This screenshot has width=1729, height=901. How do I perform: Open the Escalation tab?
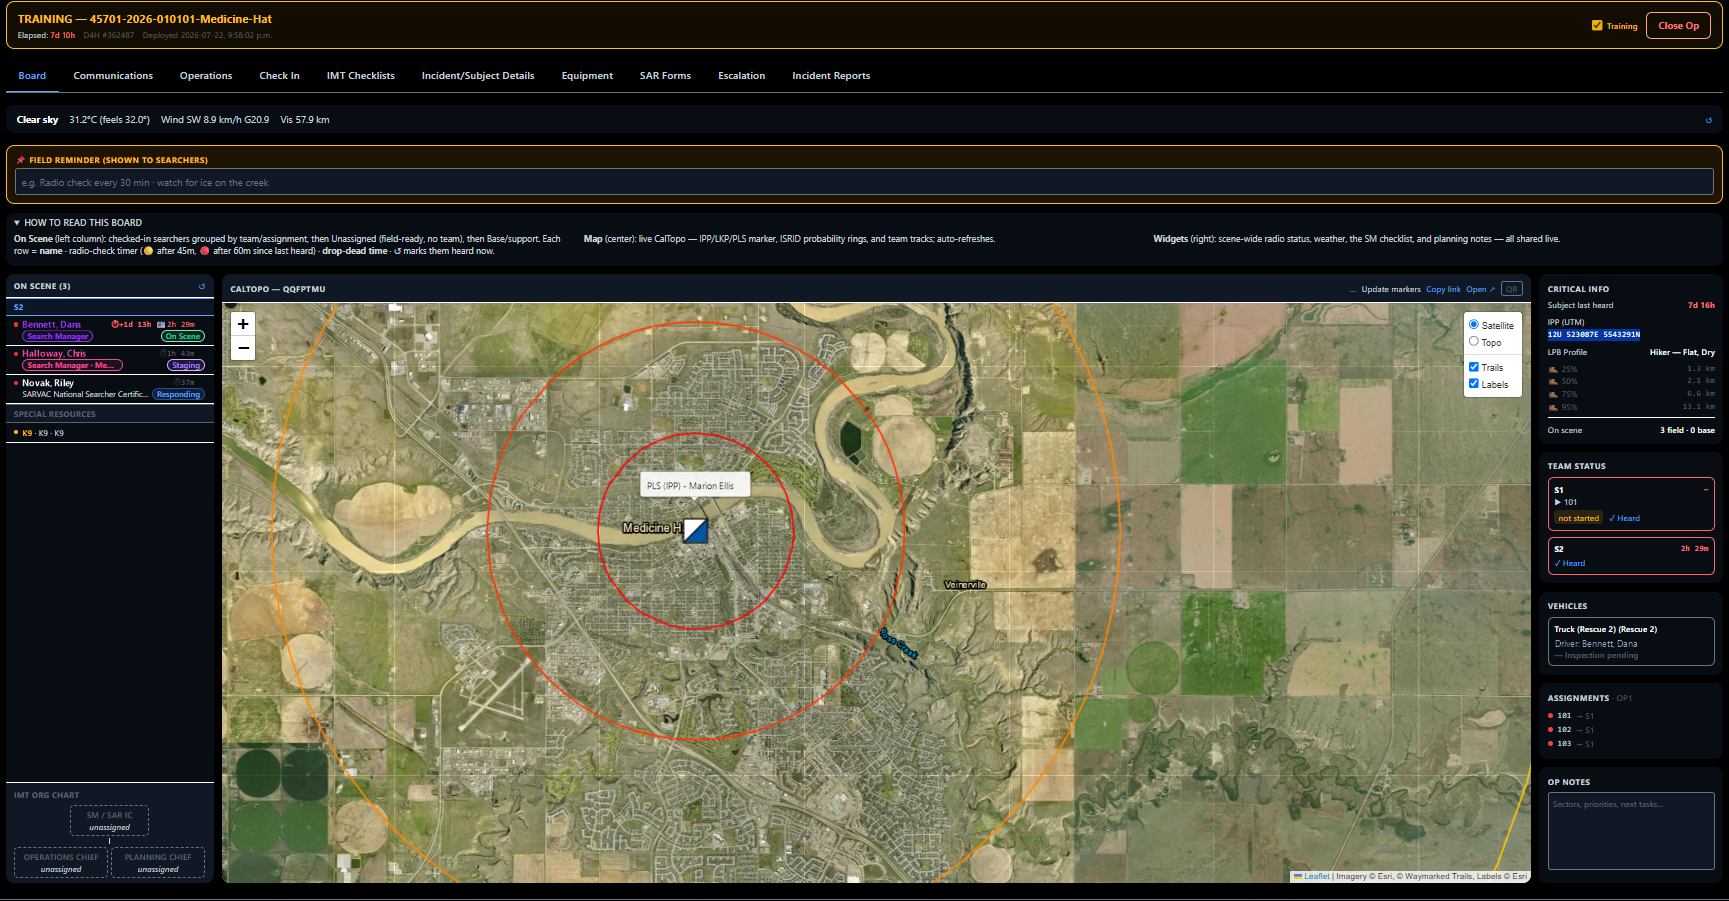click(x=742, y=76)
